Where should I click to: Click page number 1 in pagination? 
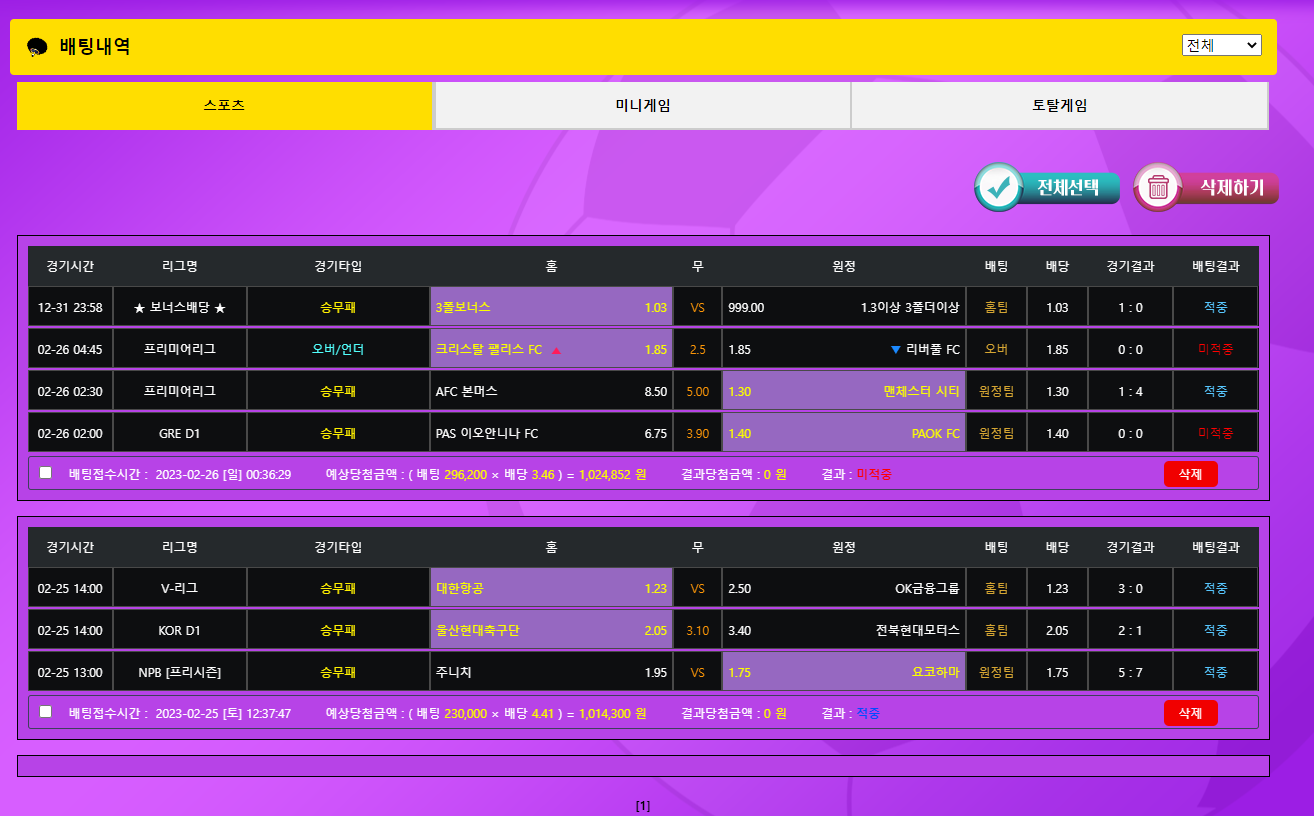(643, 805)
